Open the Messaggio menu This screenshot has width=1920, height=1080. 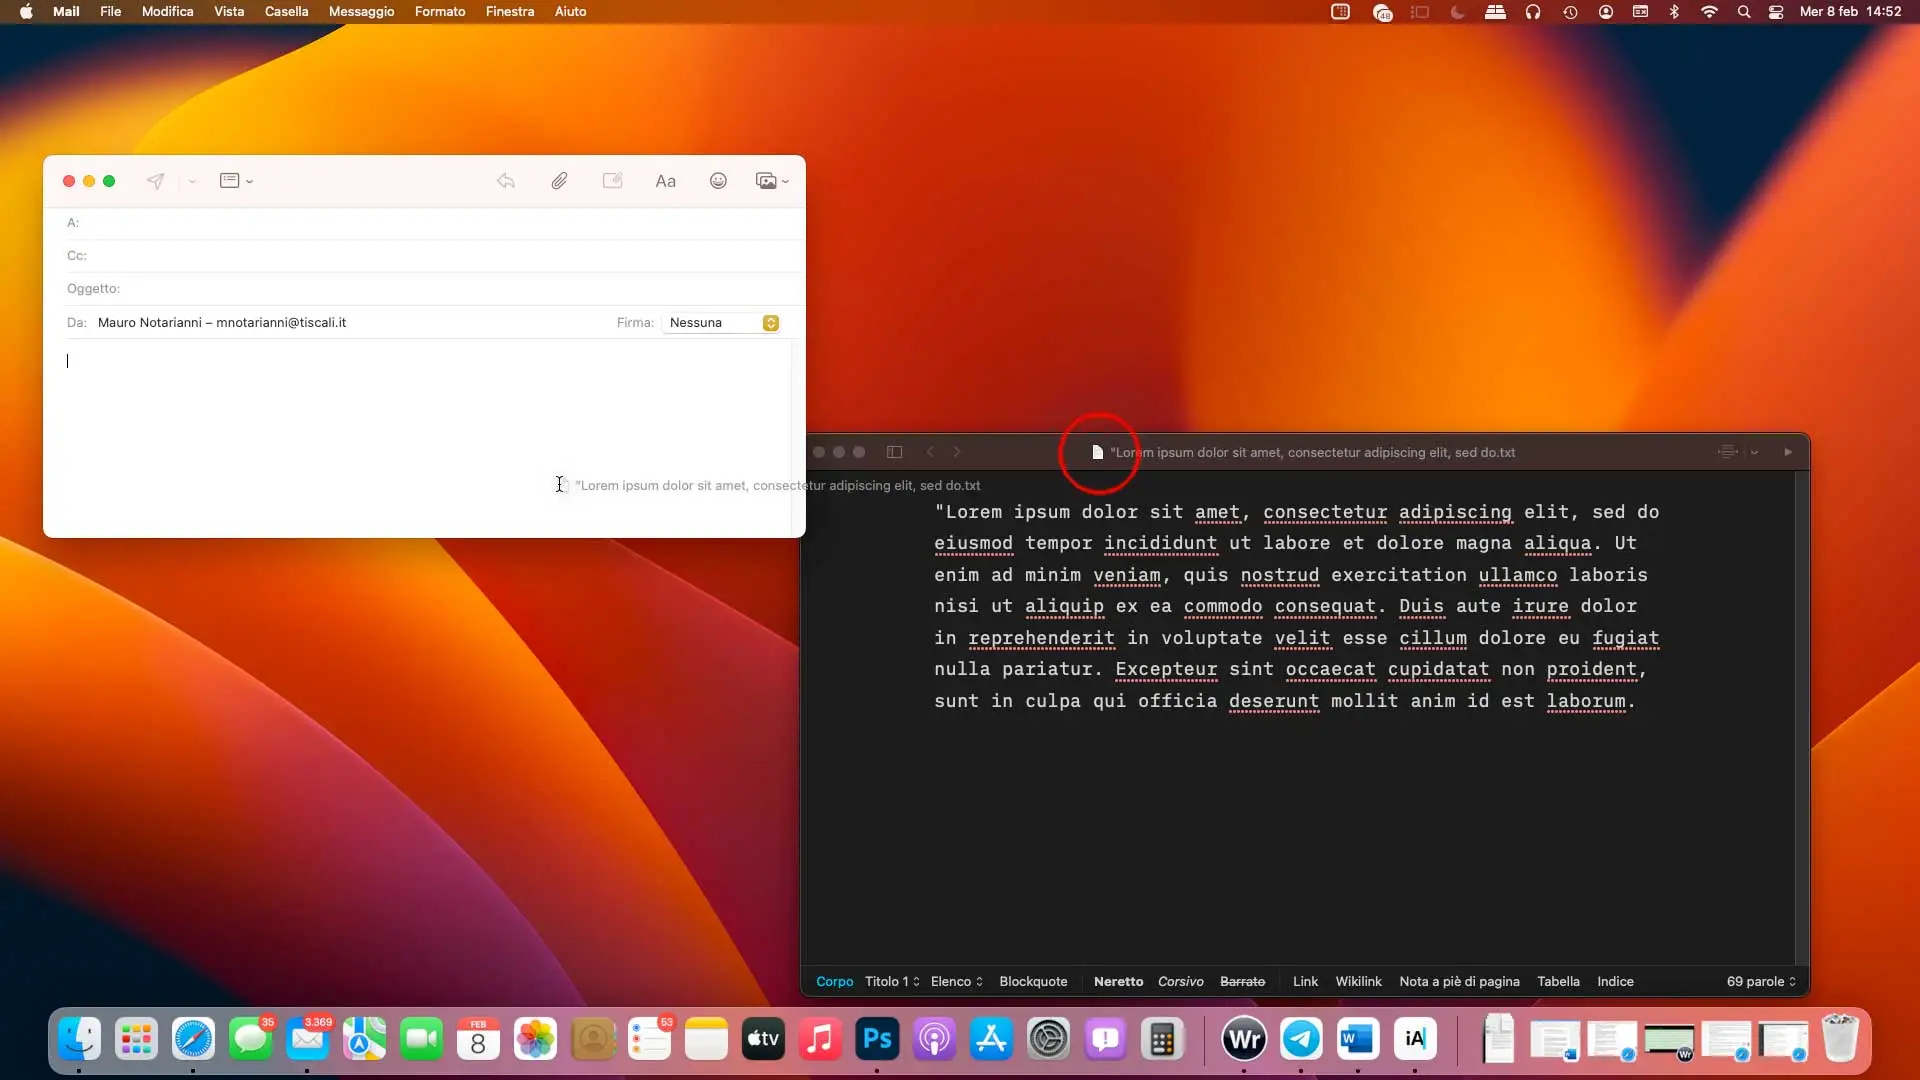(361, 12)
